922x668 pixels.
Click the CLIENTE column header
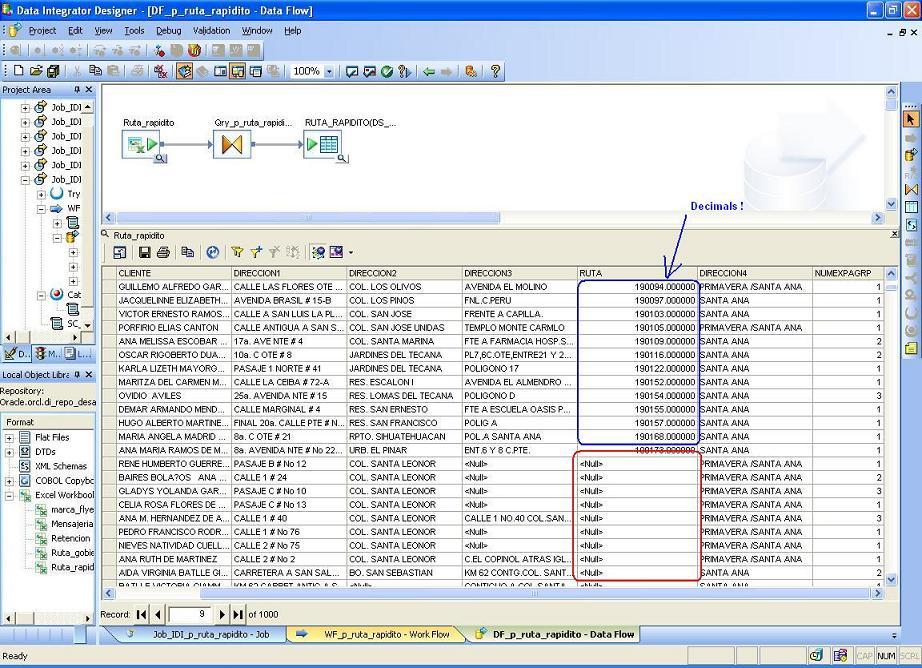[x=173, y=273]
